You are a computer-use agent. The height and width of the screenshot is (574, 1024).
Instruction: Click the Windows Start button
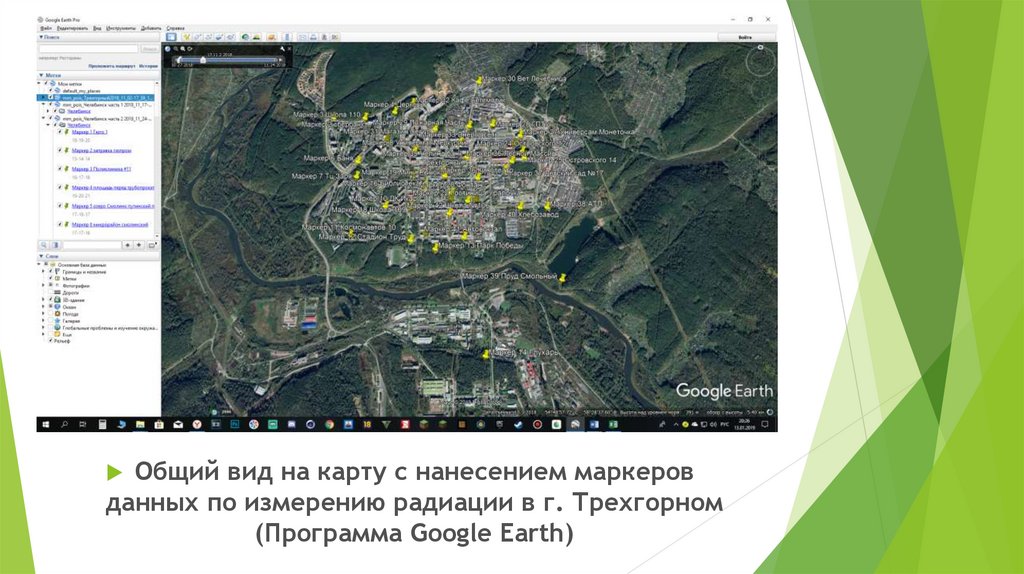[45, 424]
